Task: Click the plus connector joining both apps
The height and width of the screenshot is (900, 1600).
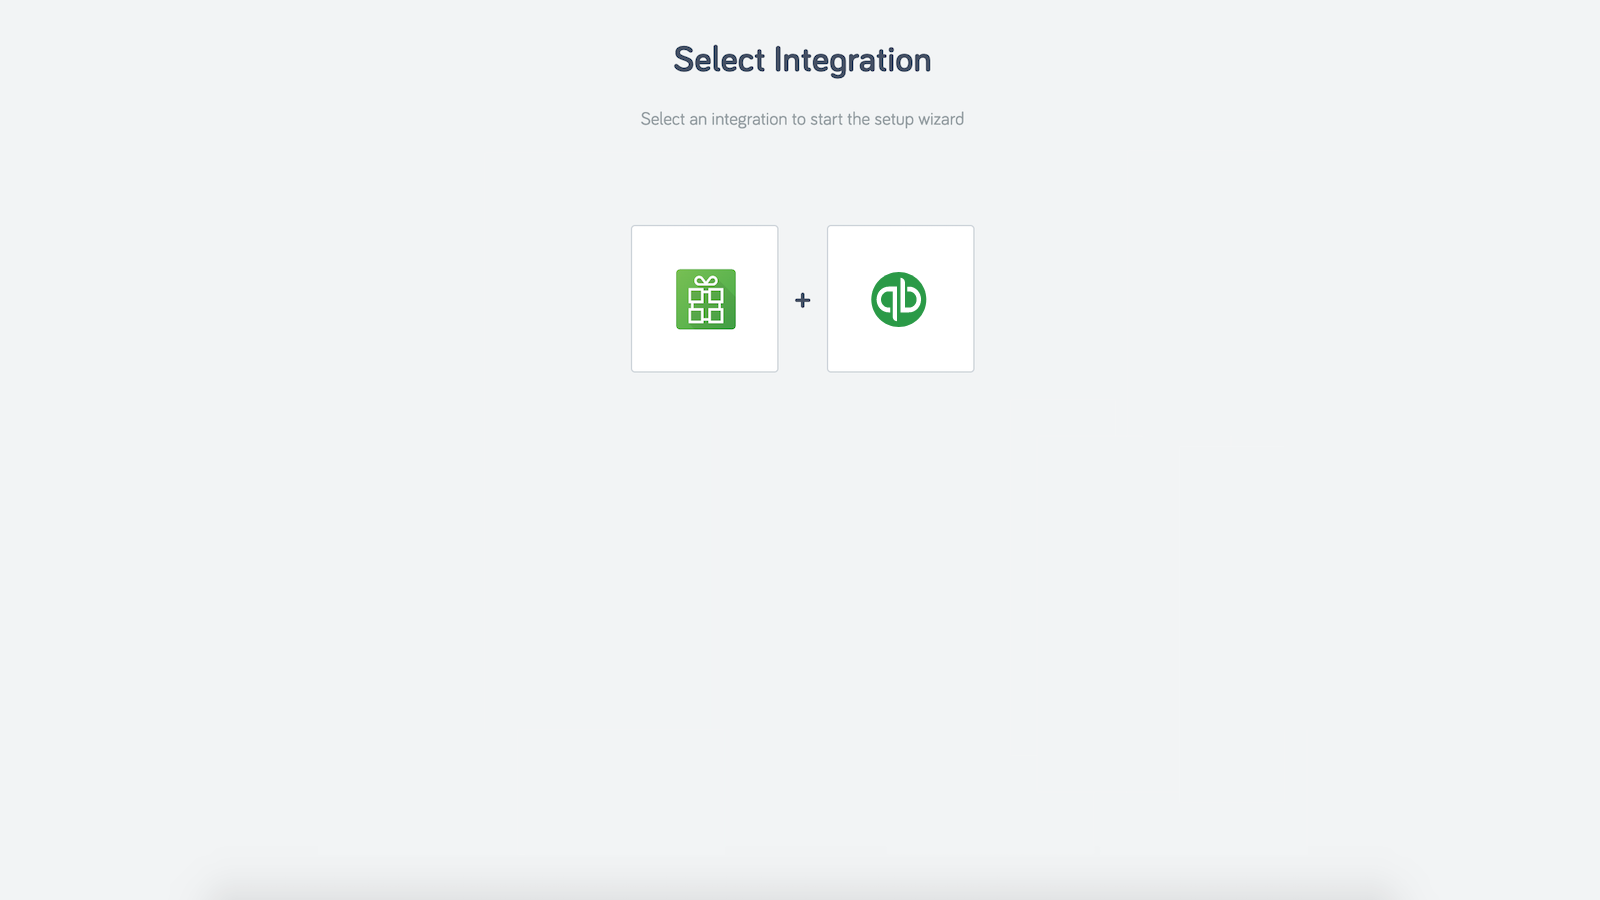Action: [x=802, y=299]
